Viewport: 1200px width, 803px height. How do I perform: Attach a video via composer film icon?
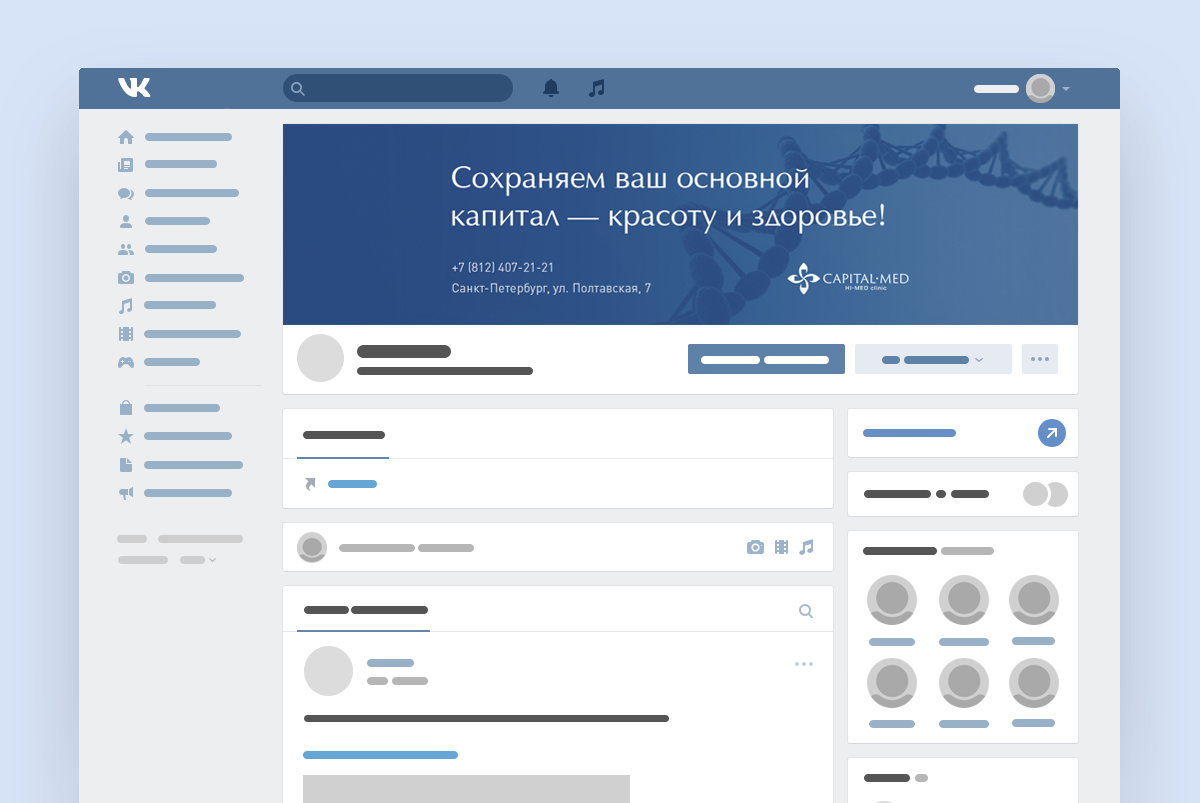[x=781, y=547]
